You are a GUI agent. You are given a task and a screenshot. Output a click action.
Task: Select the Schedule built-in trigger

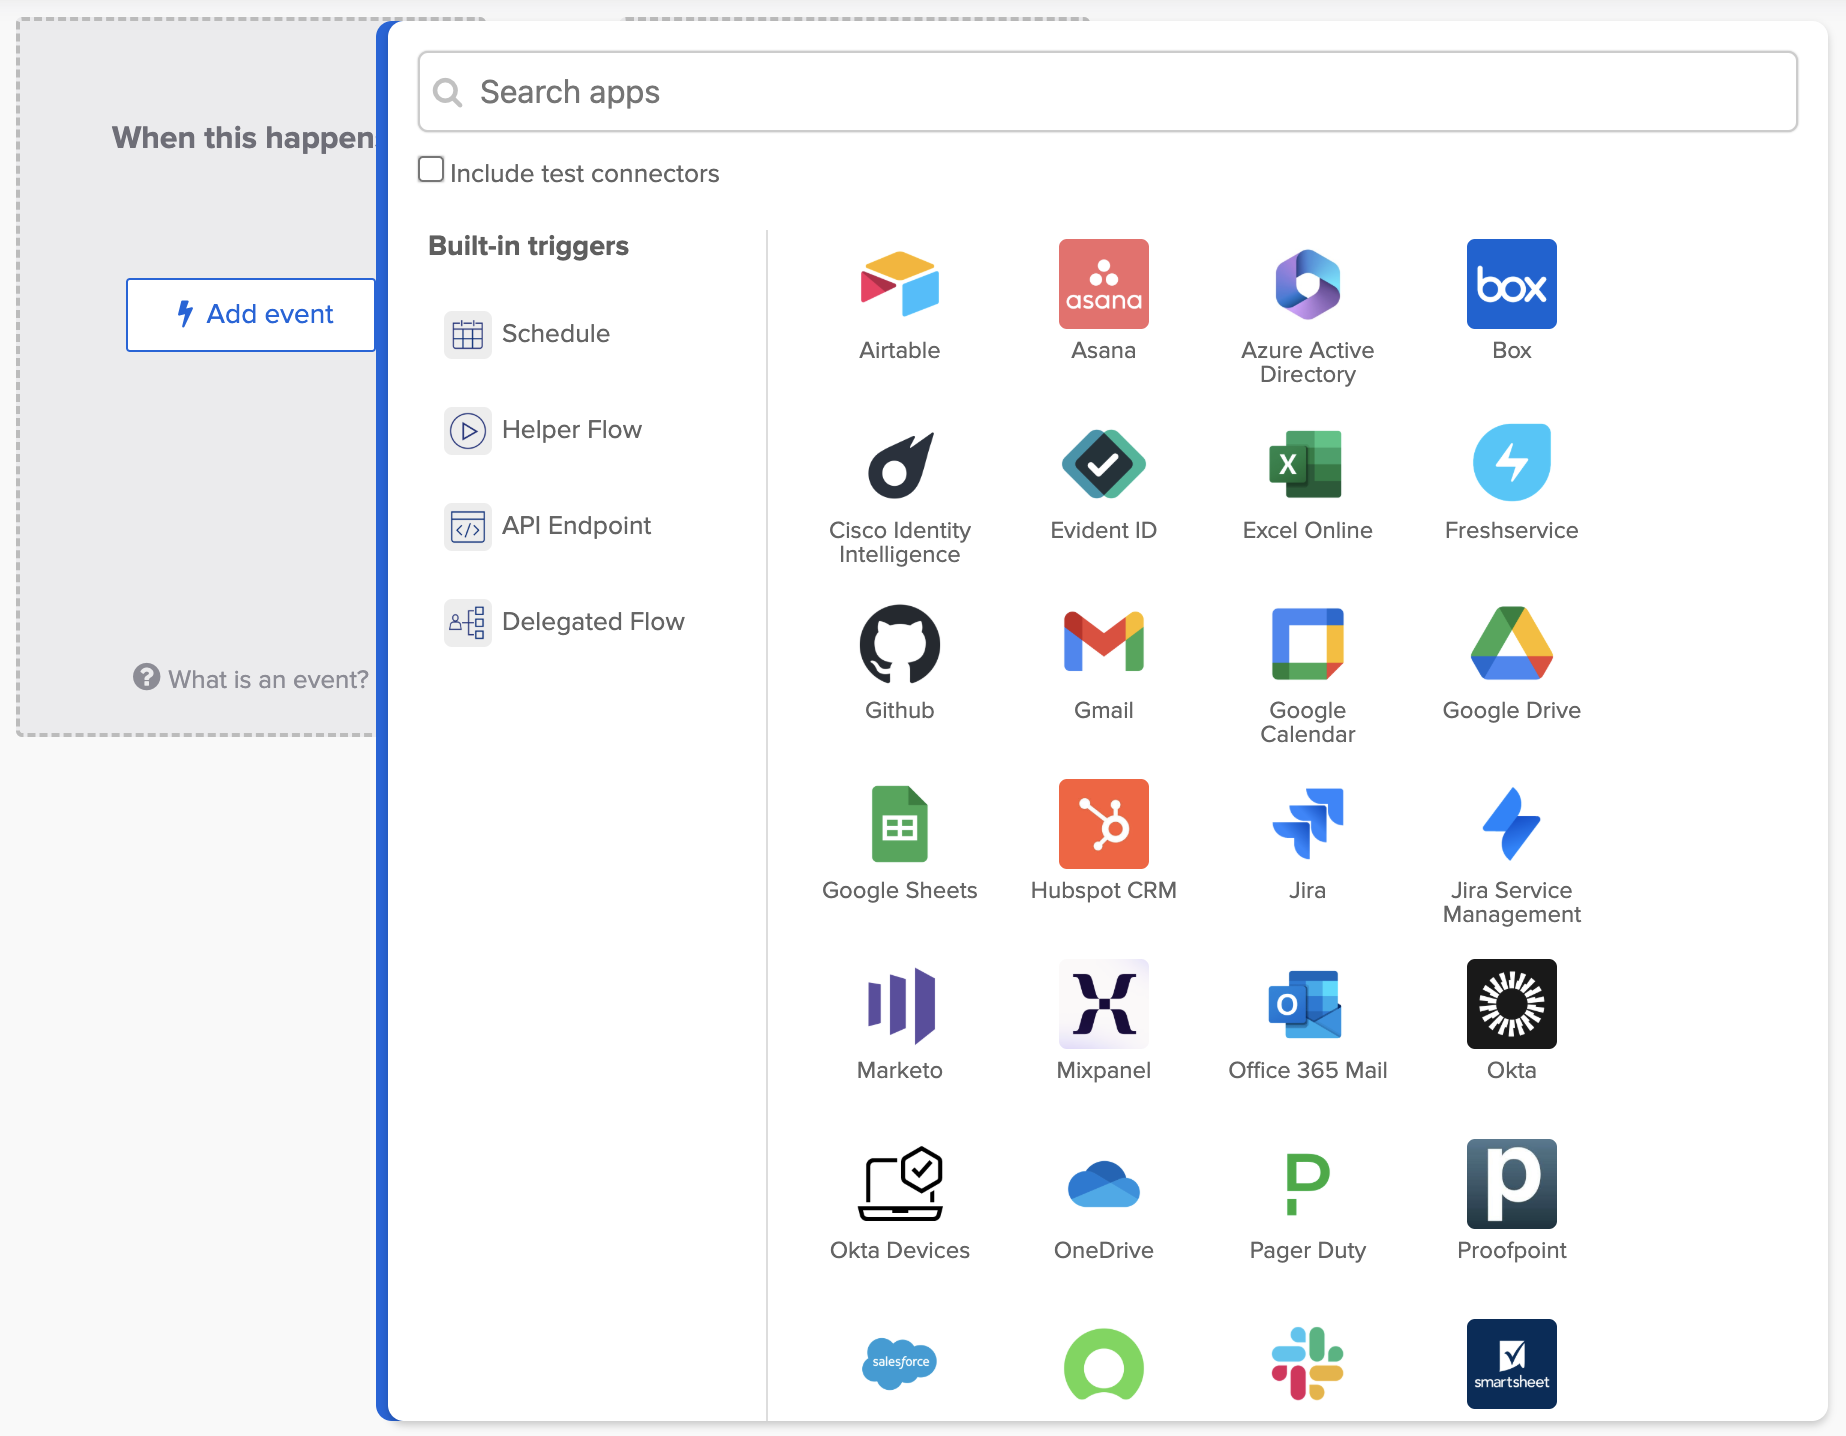556,334
